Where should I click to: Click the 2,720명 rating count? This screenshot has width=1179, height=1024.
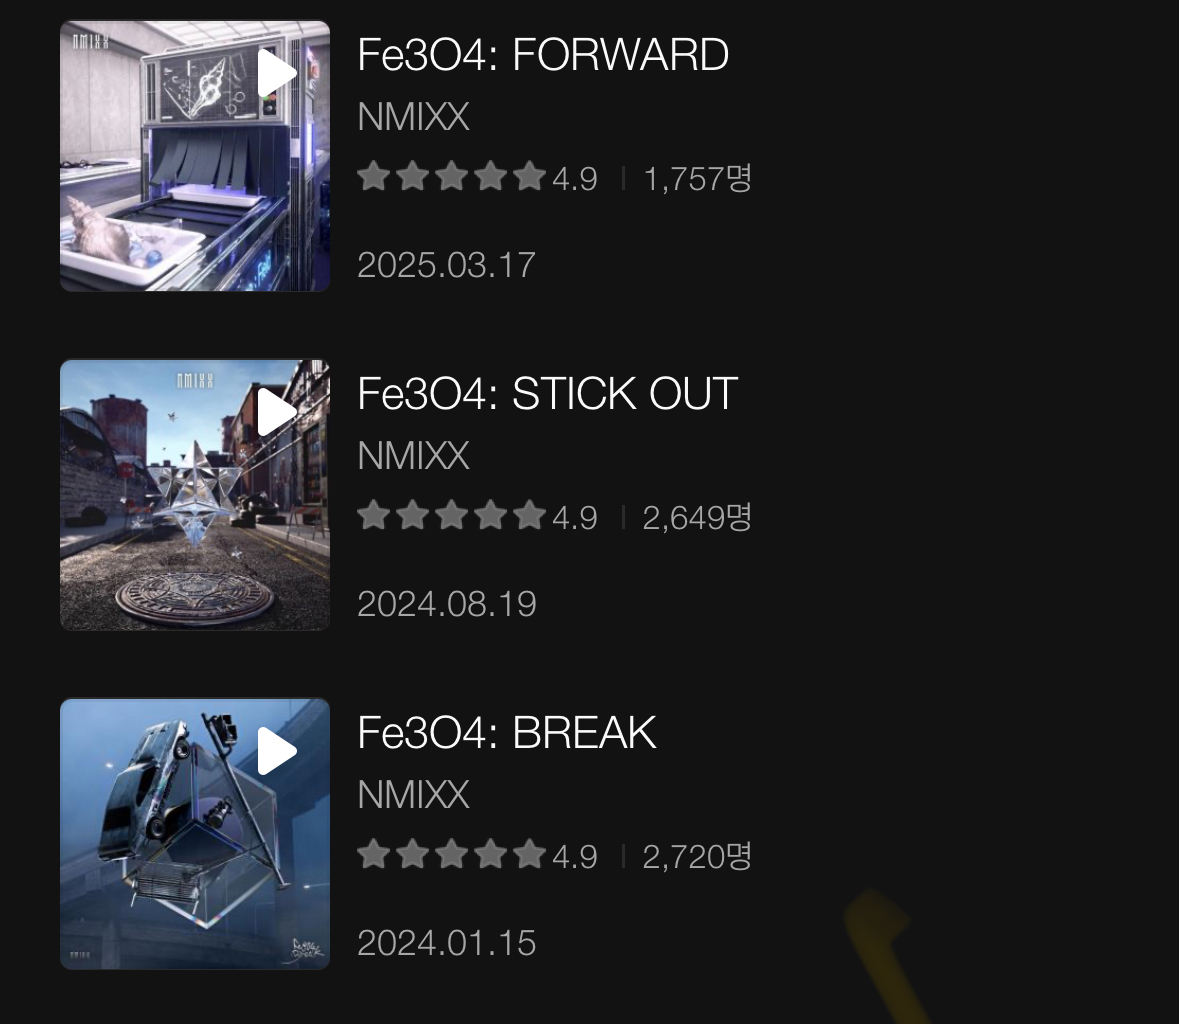697,856
